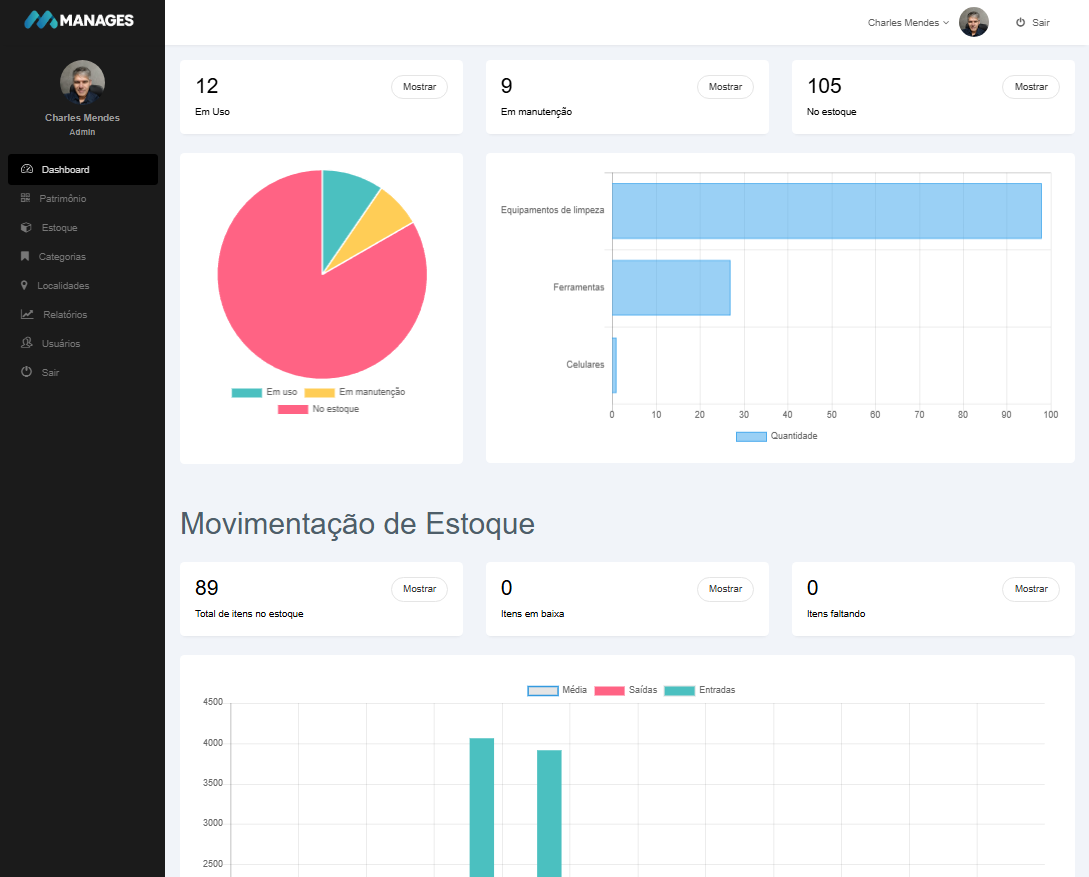Click Sair link in the top header
This screenshot has height=877, width=1089.
click(1033, 23)
